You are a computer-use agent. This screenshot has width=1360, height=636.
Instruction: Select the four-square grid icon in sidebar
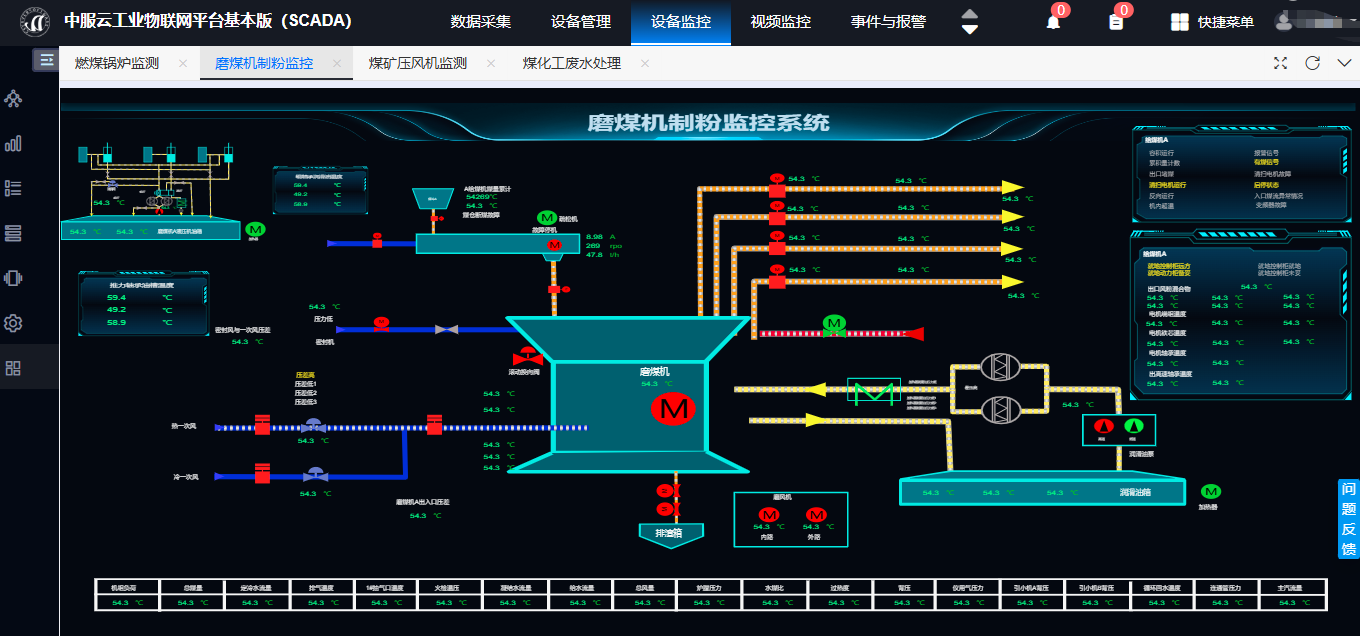(x=14, y=368)
